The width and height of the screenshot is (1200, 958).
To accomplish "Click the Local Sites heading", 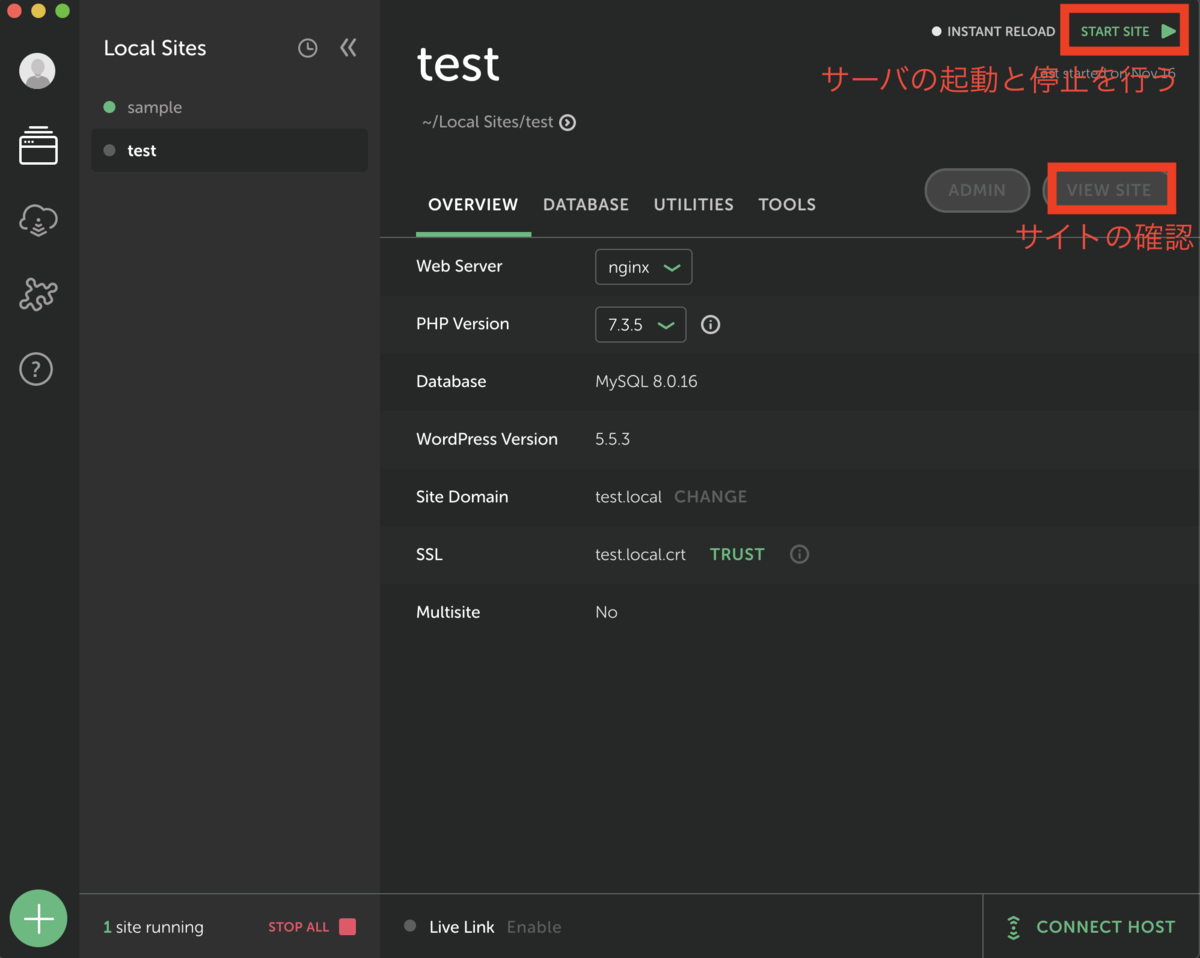I will tap(155, 48).
